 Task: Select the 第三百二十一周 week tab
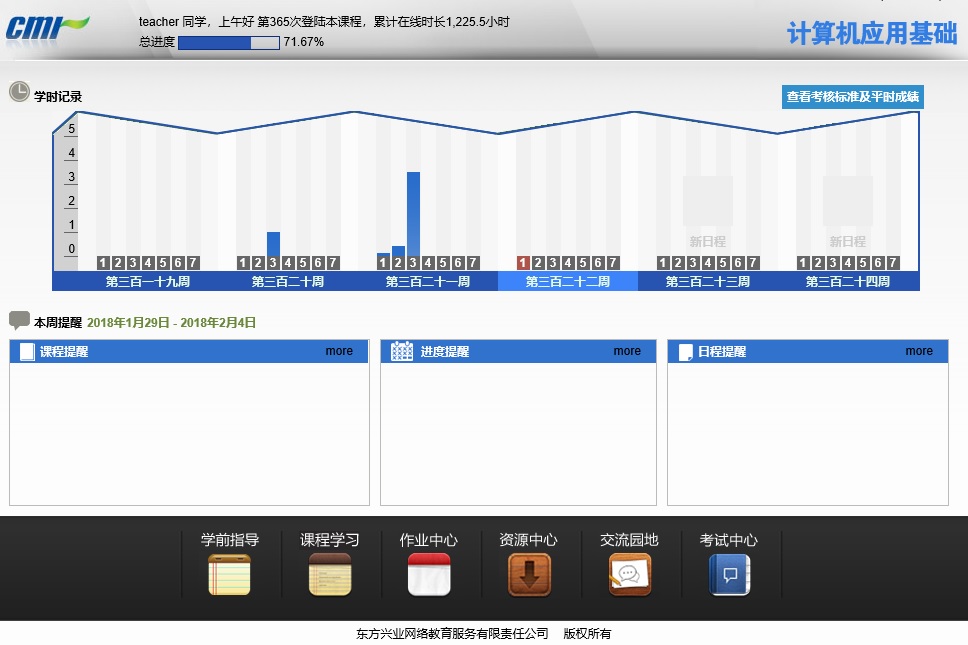pos(428,281)
